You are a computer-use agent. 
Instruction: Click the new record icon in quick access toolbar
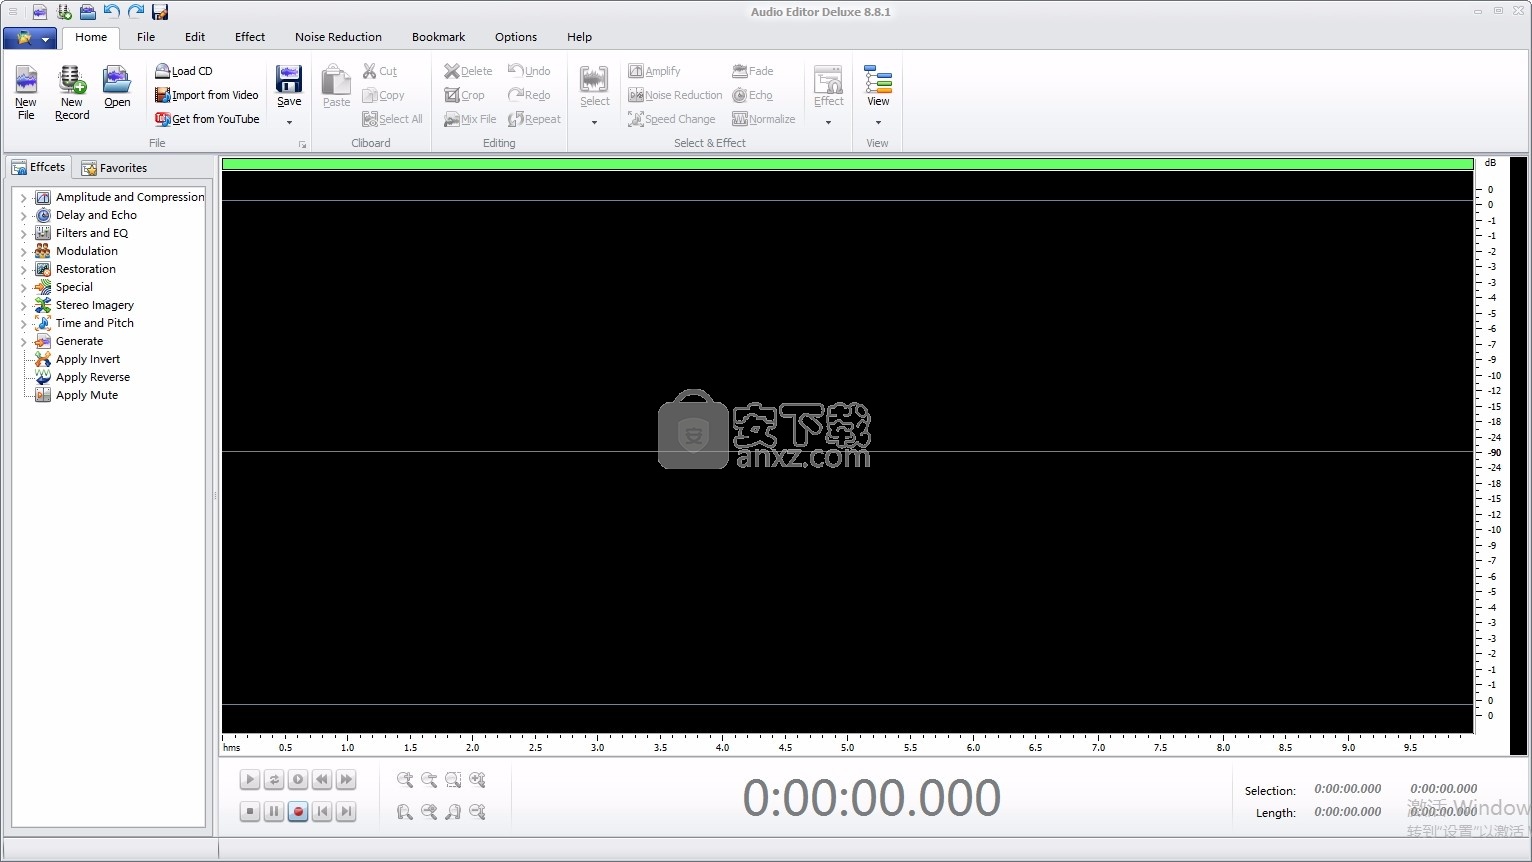click(64, 12)
